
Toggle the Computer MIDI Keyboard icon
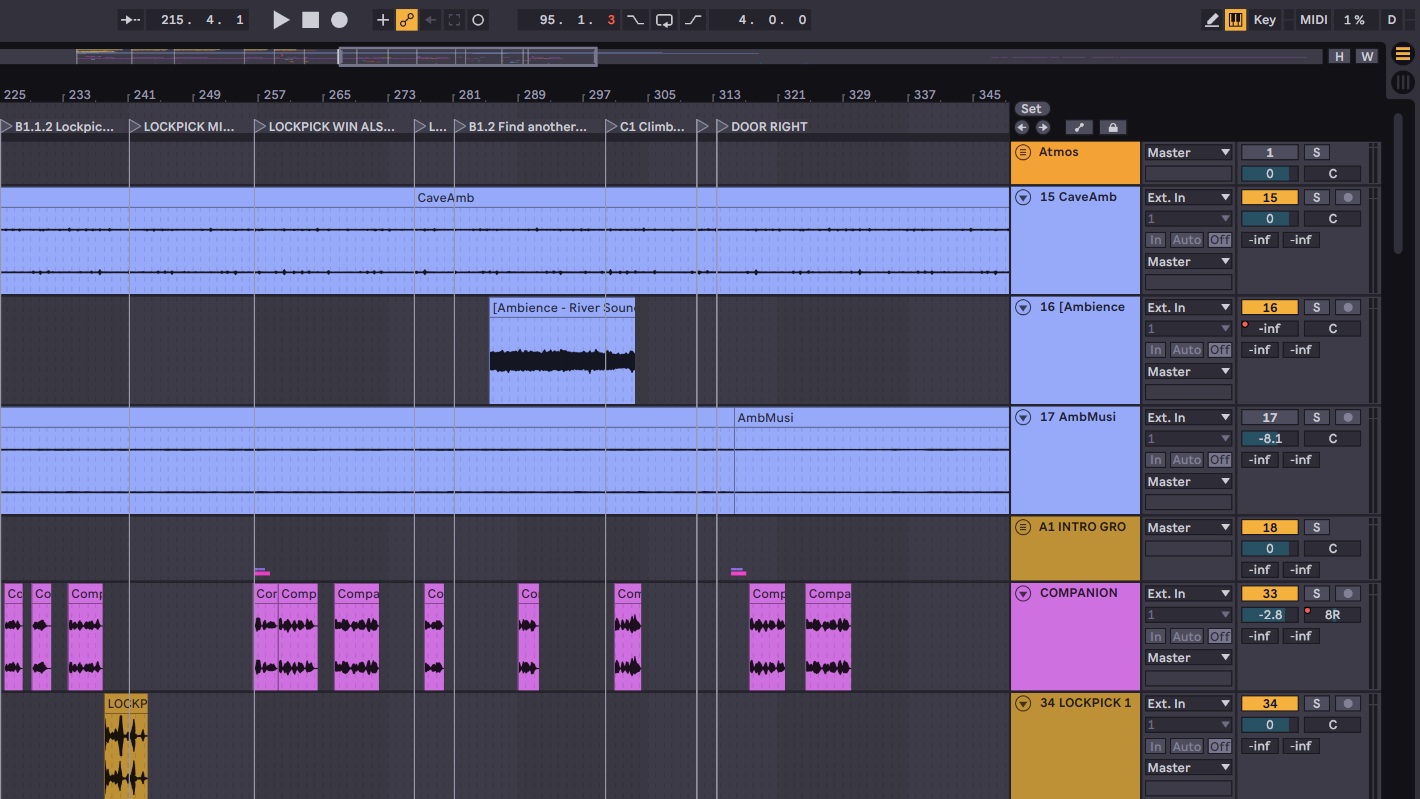pos(1236,20)
